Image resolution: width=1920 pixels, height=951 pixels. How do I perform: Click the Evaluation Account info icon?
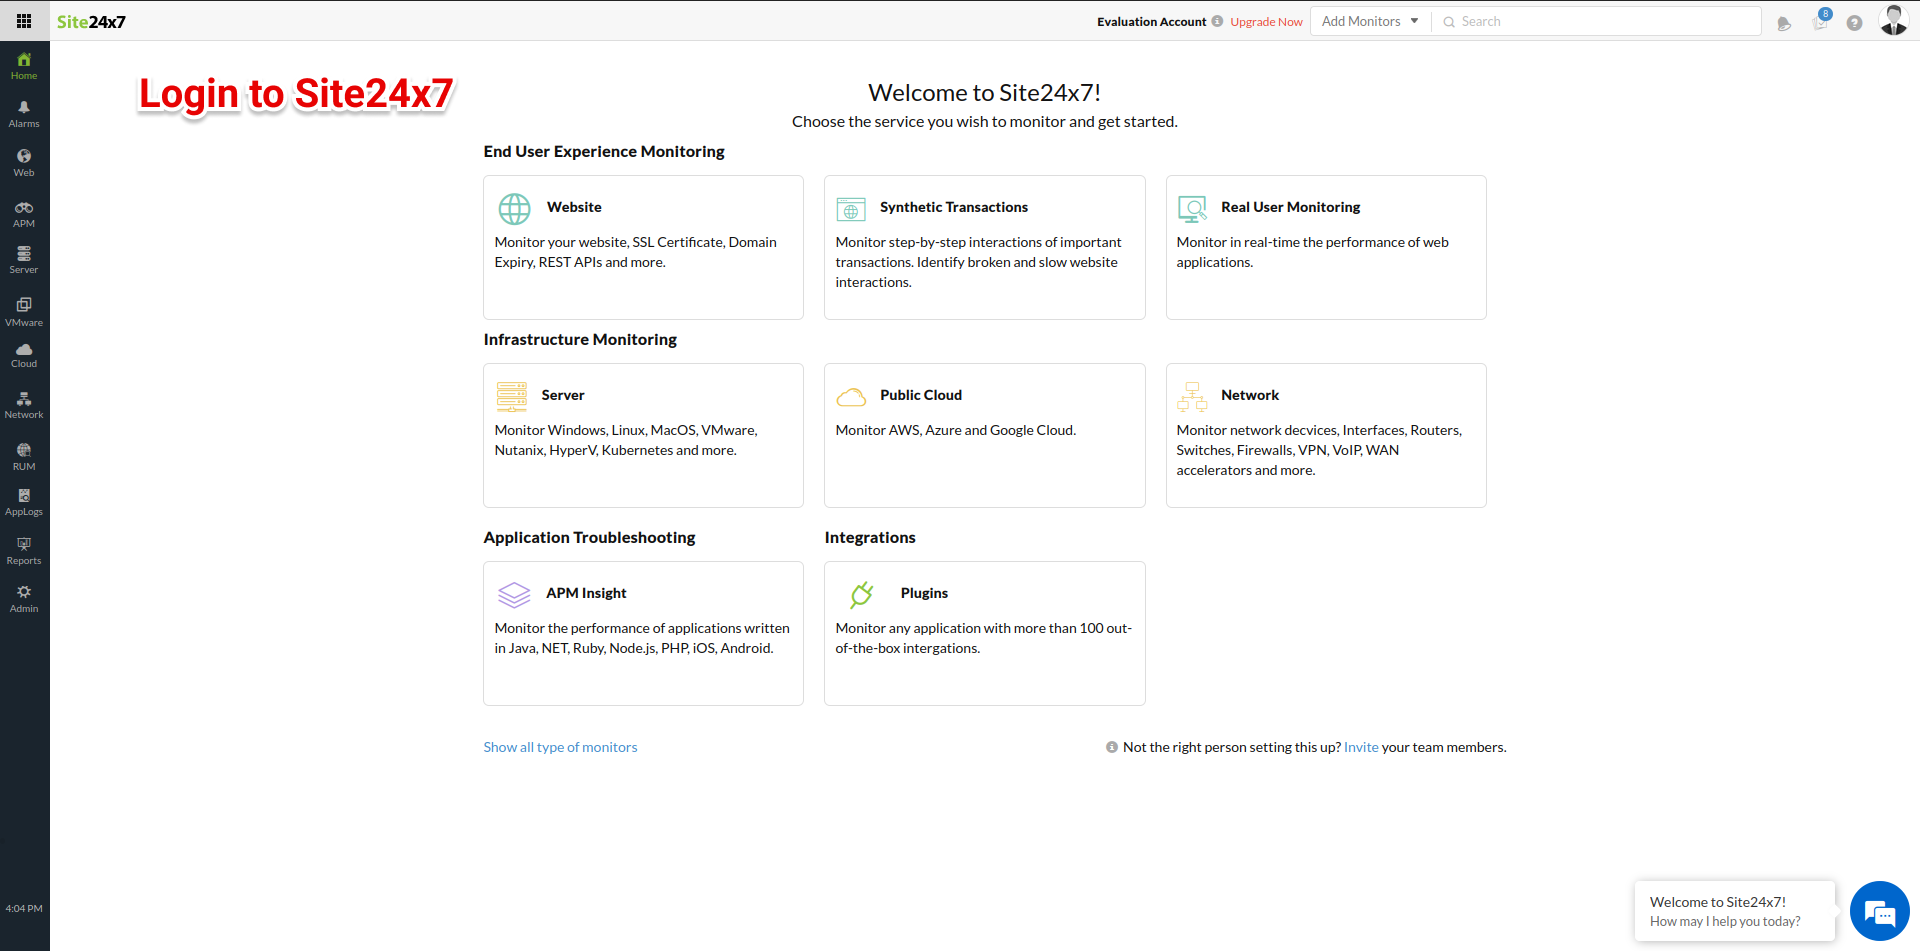[1217, 21]
